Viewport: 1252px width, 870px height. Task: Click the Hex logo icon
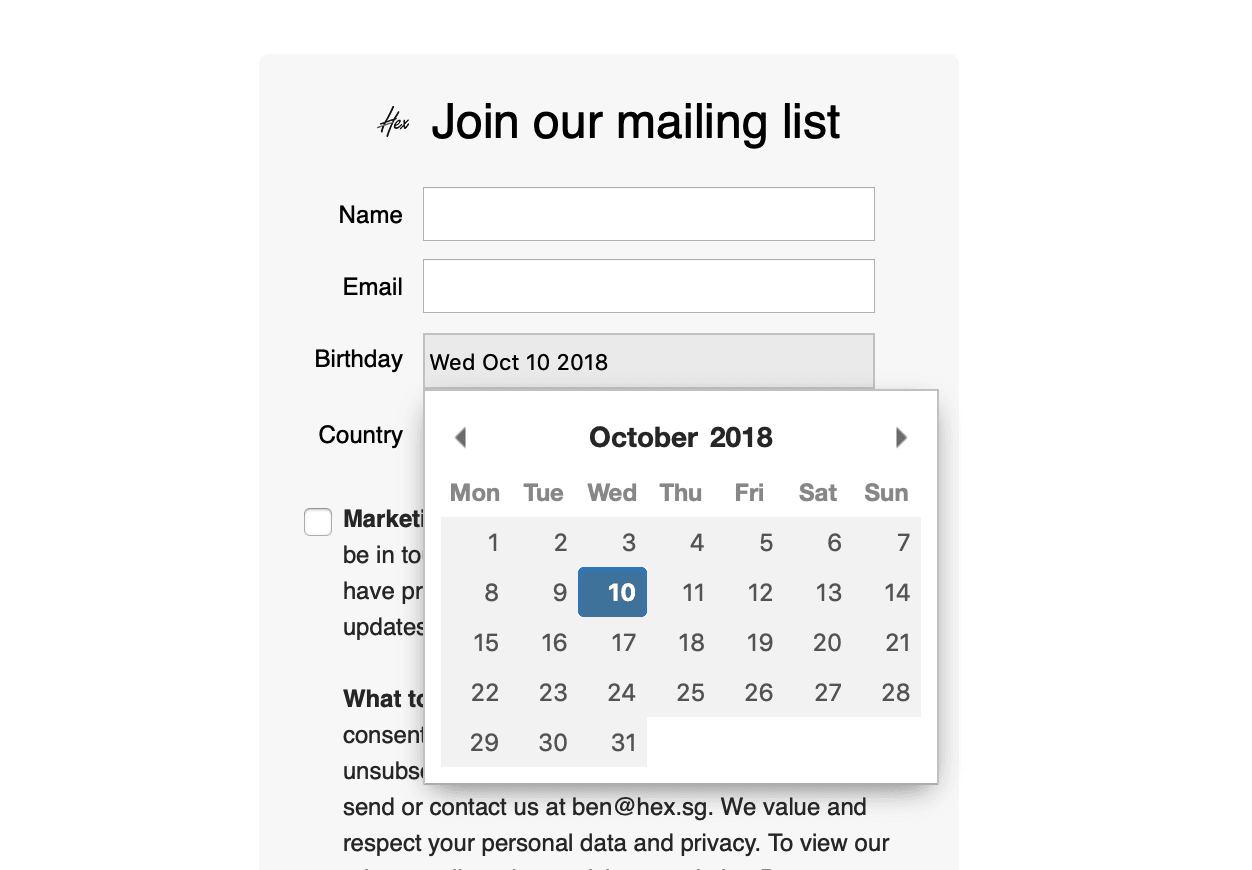coord(393,123)
